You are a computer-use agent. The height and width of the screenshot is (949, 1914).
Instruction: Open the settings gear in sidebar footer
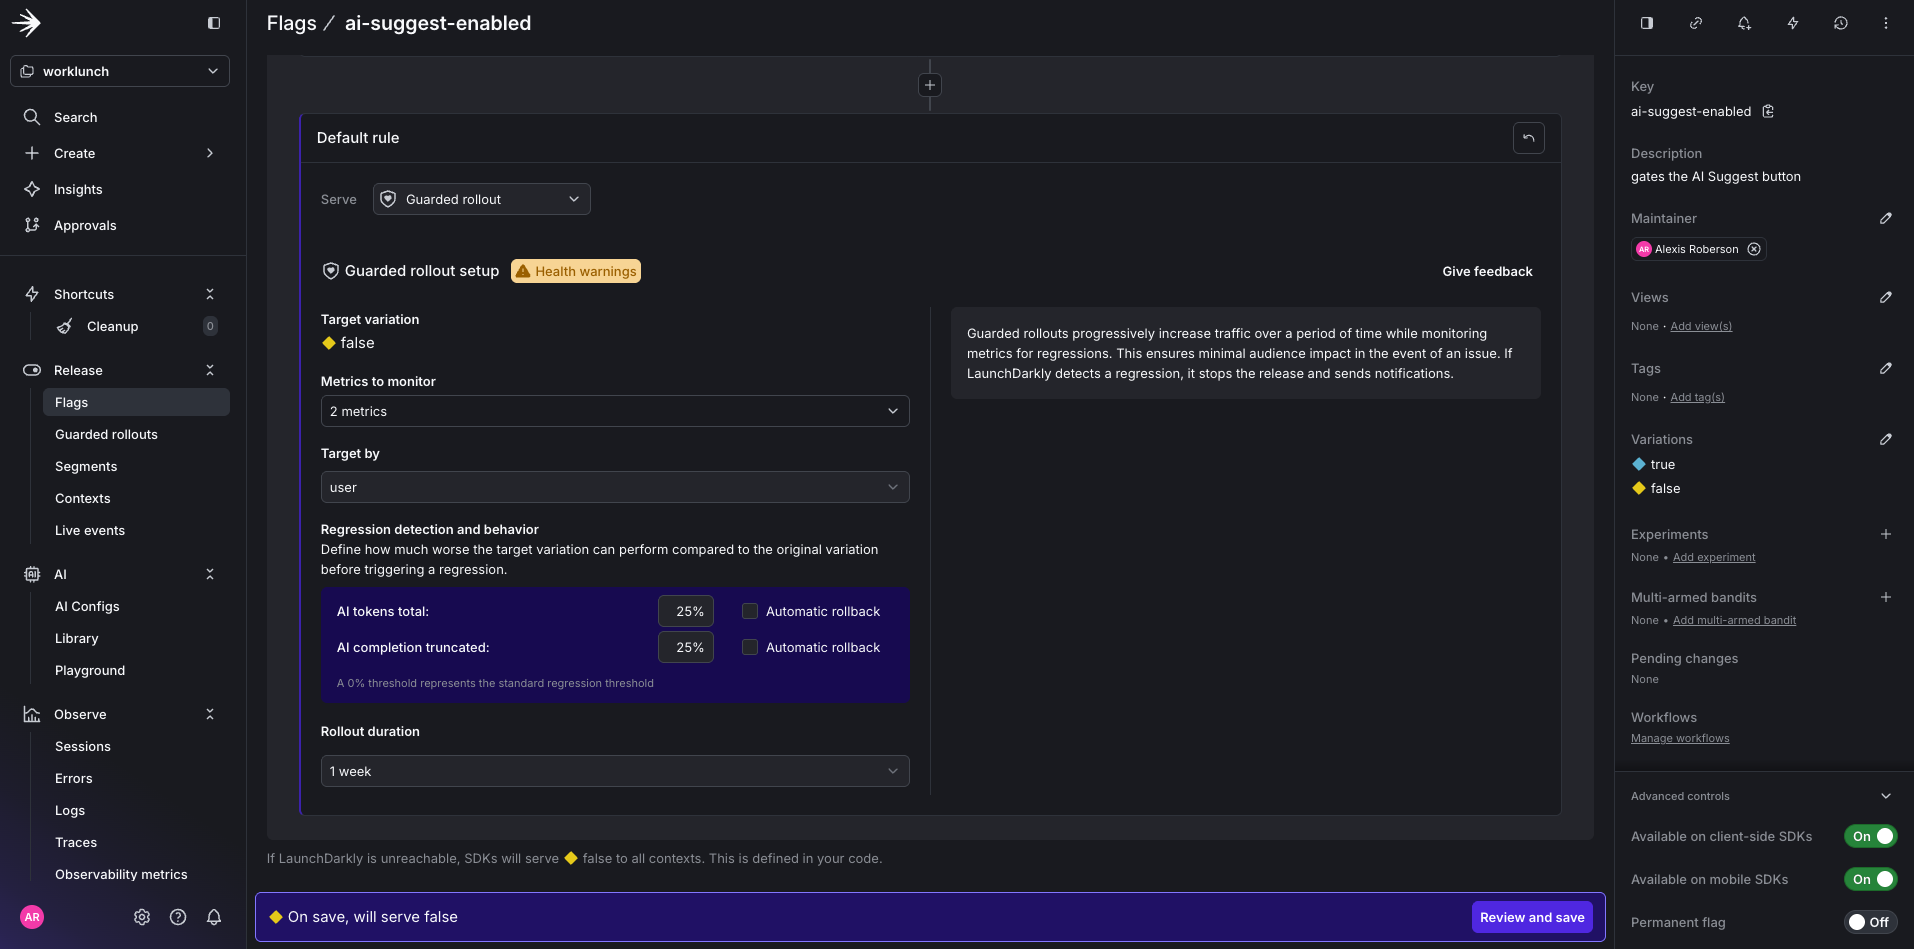[142, 917]
